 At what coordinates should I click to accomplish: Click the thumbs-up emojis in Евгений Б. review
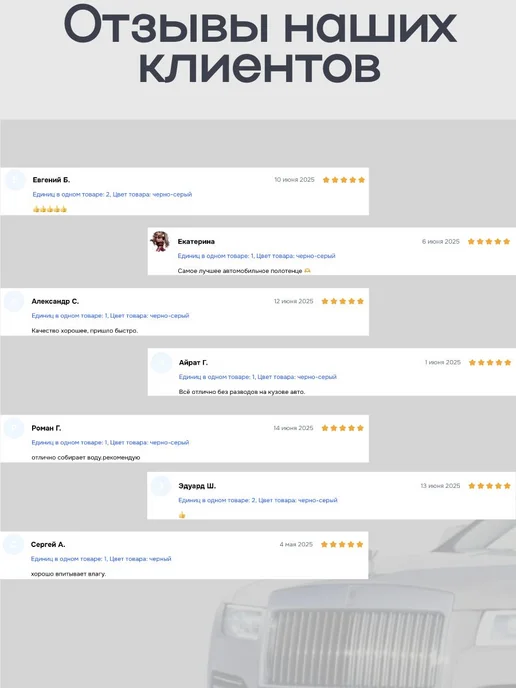50,209
